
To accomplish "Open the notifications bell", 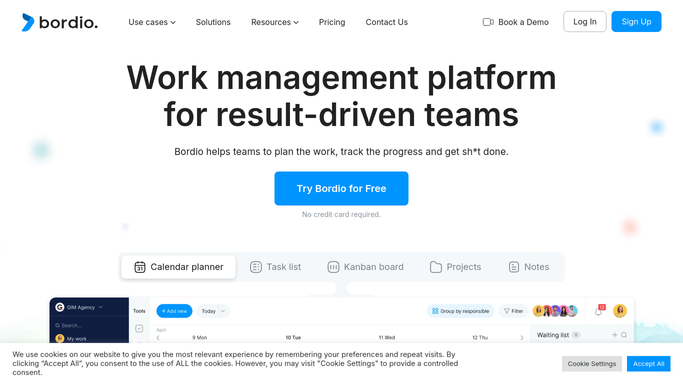I will 599,311.
